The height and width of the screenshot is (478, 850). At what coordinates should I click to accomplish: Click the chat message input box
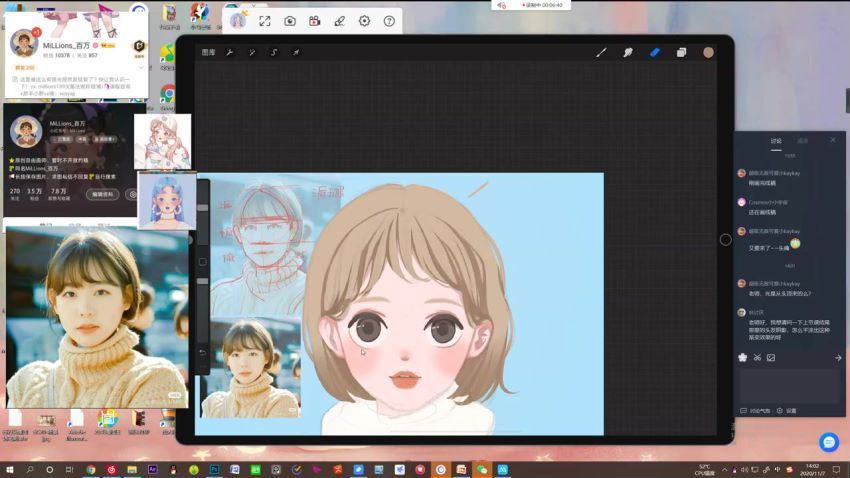(789, 383)
